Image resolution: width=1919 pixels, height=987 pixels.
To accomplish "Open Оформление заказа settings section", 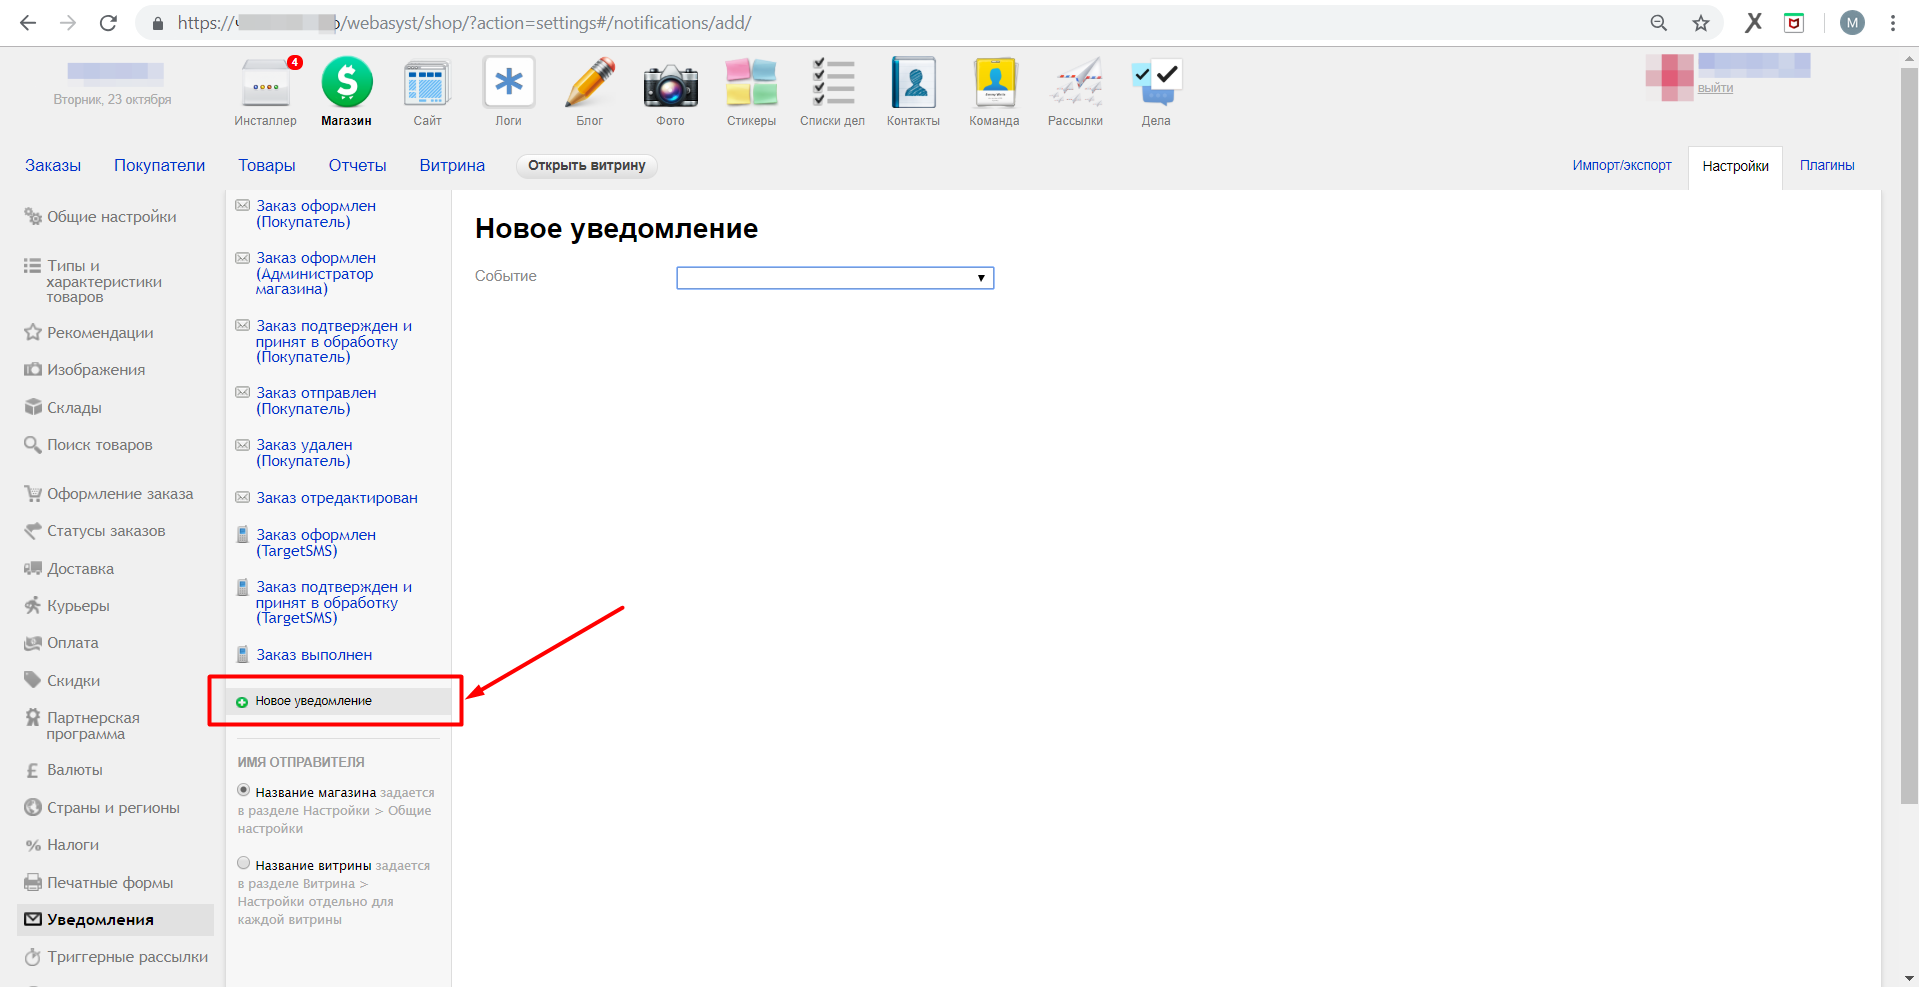I will point(120,494).
